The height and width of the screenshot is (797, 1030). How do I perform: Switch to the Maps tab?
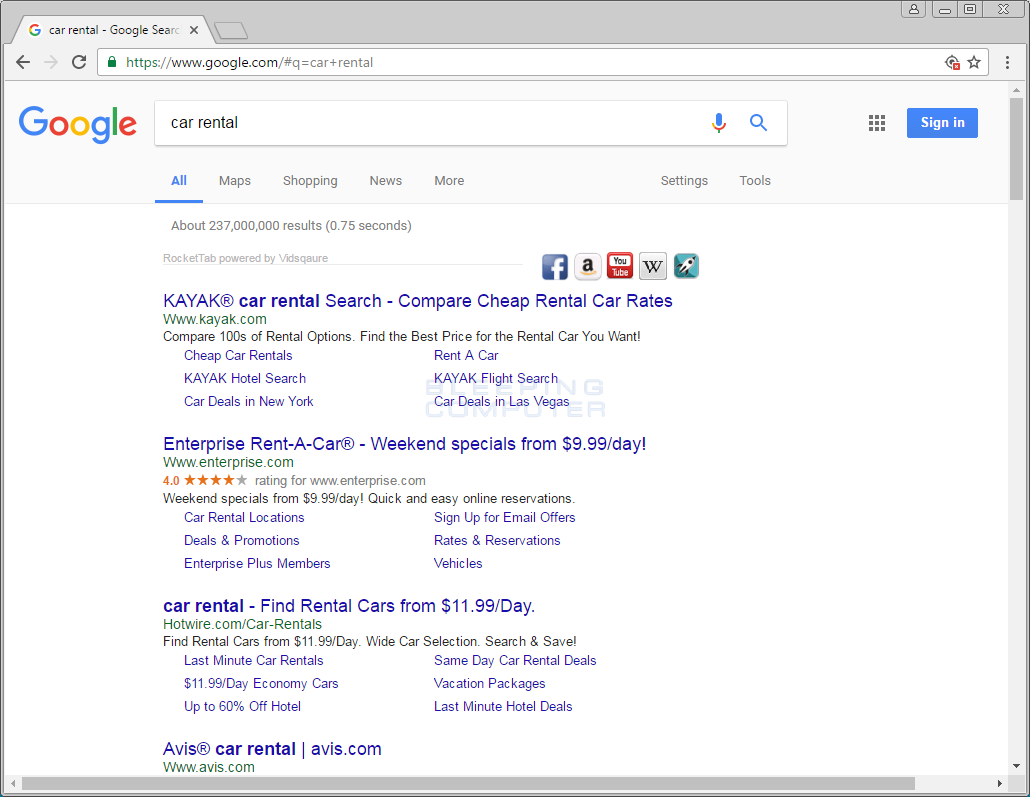(x=235, y=181)
